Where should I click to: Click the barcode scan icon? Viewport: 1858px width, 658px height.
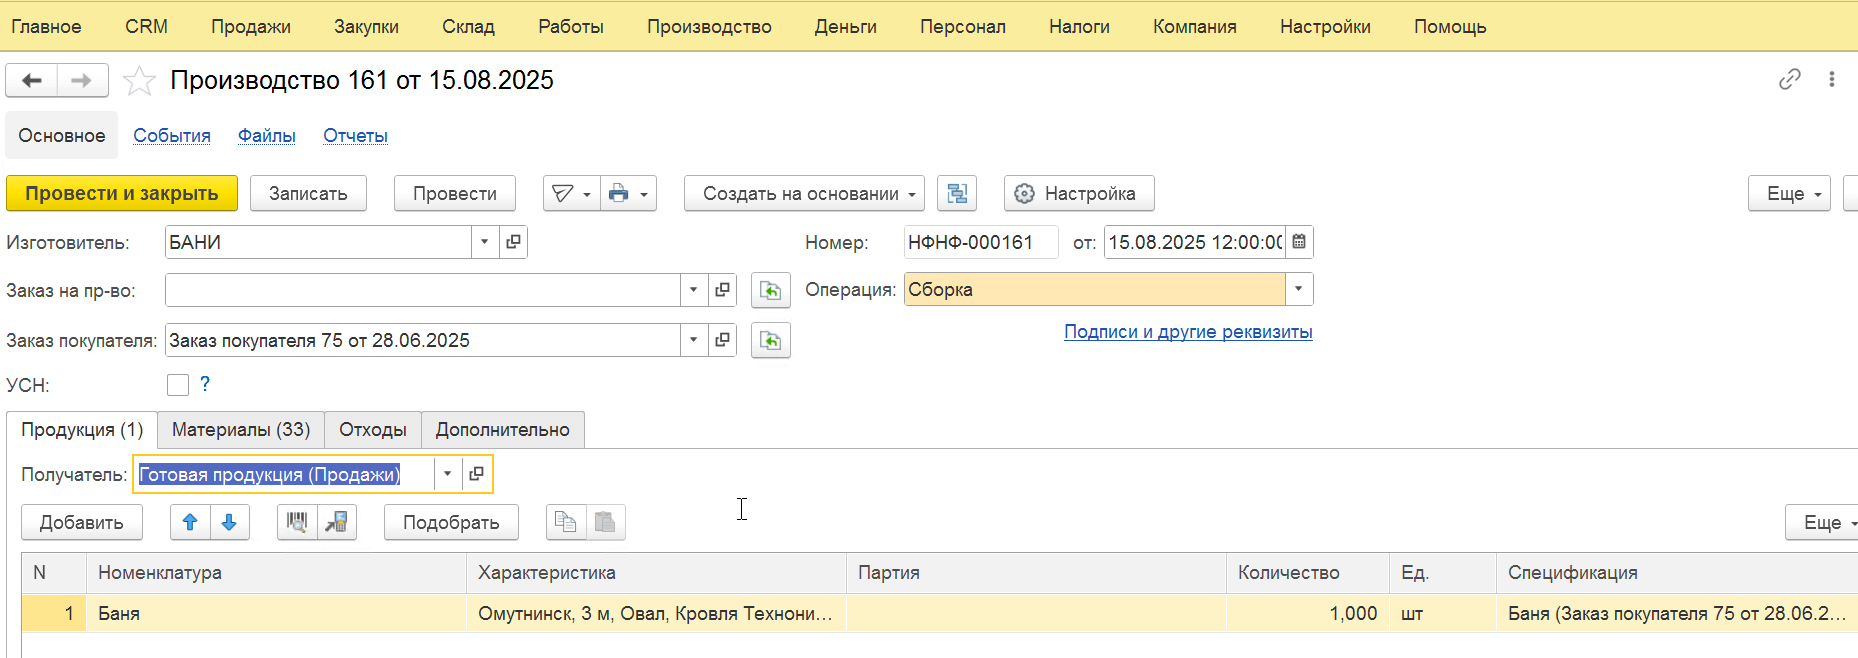[297, 522]
